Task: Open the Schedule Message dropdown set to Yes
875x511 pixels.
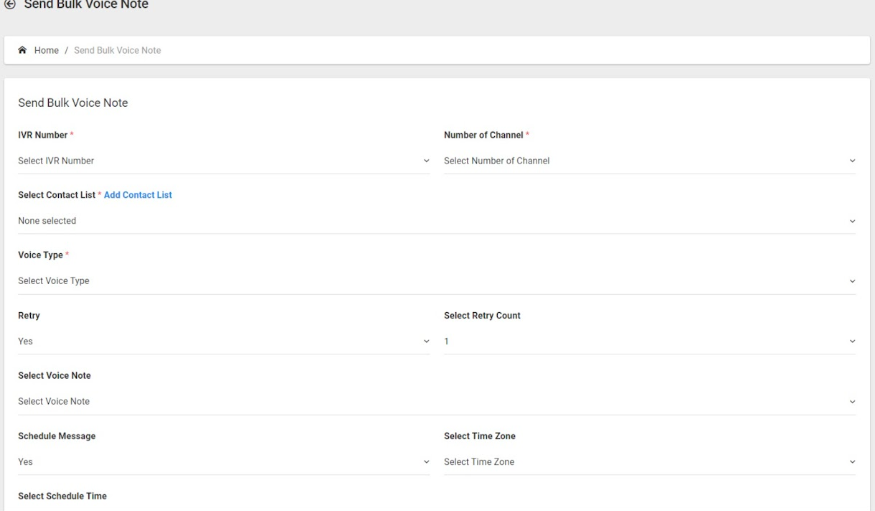Action: pos(224,462)
